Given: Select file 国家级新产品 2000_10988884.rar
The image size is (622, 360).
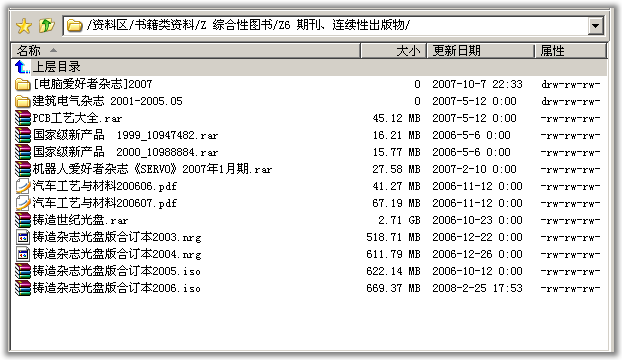Looking at the screenshot, I should click(x=125, y=152).
